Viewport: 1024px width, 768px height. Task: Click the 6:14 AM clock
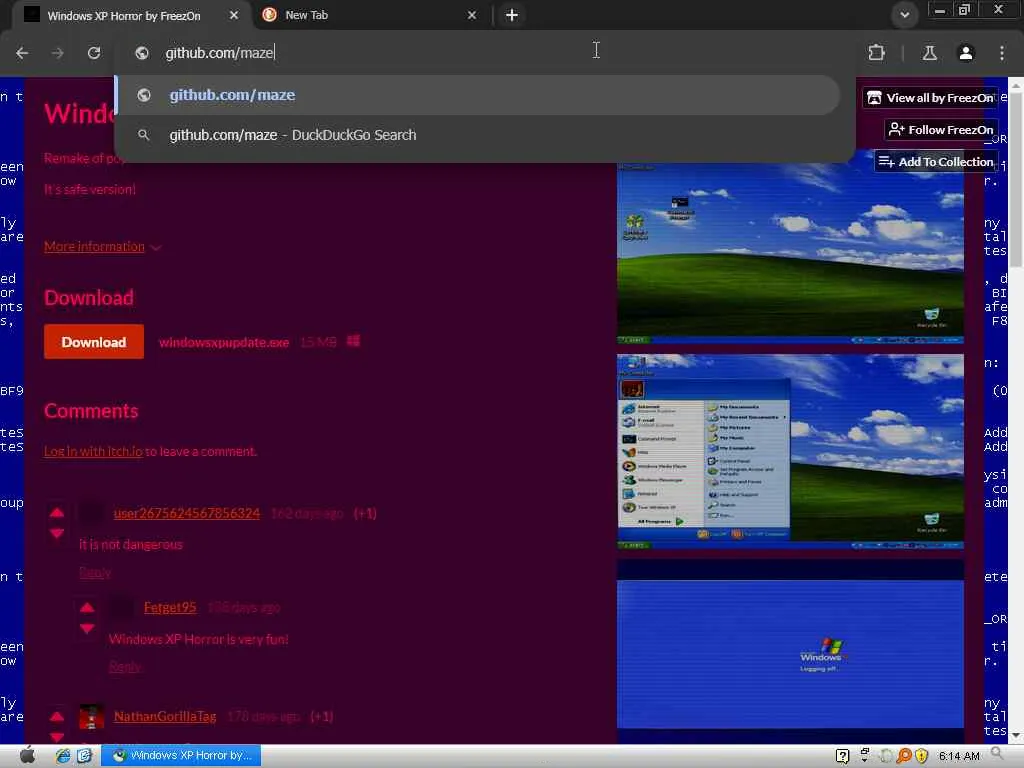pyautogui.click(x=959, y=756)
